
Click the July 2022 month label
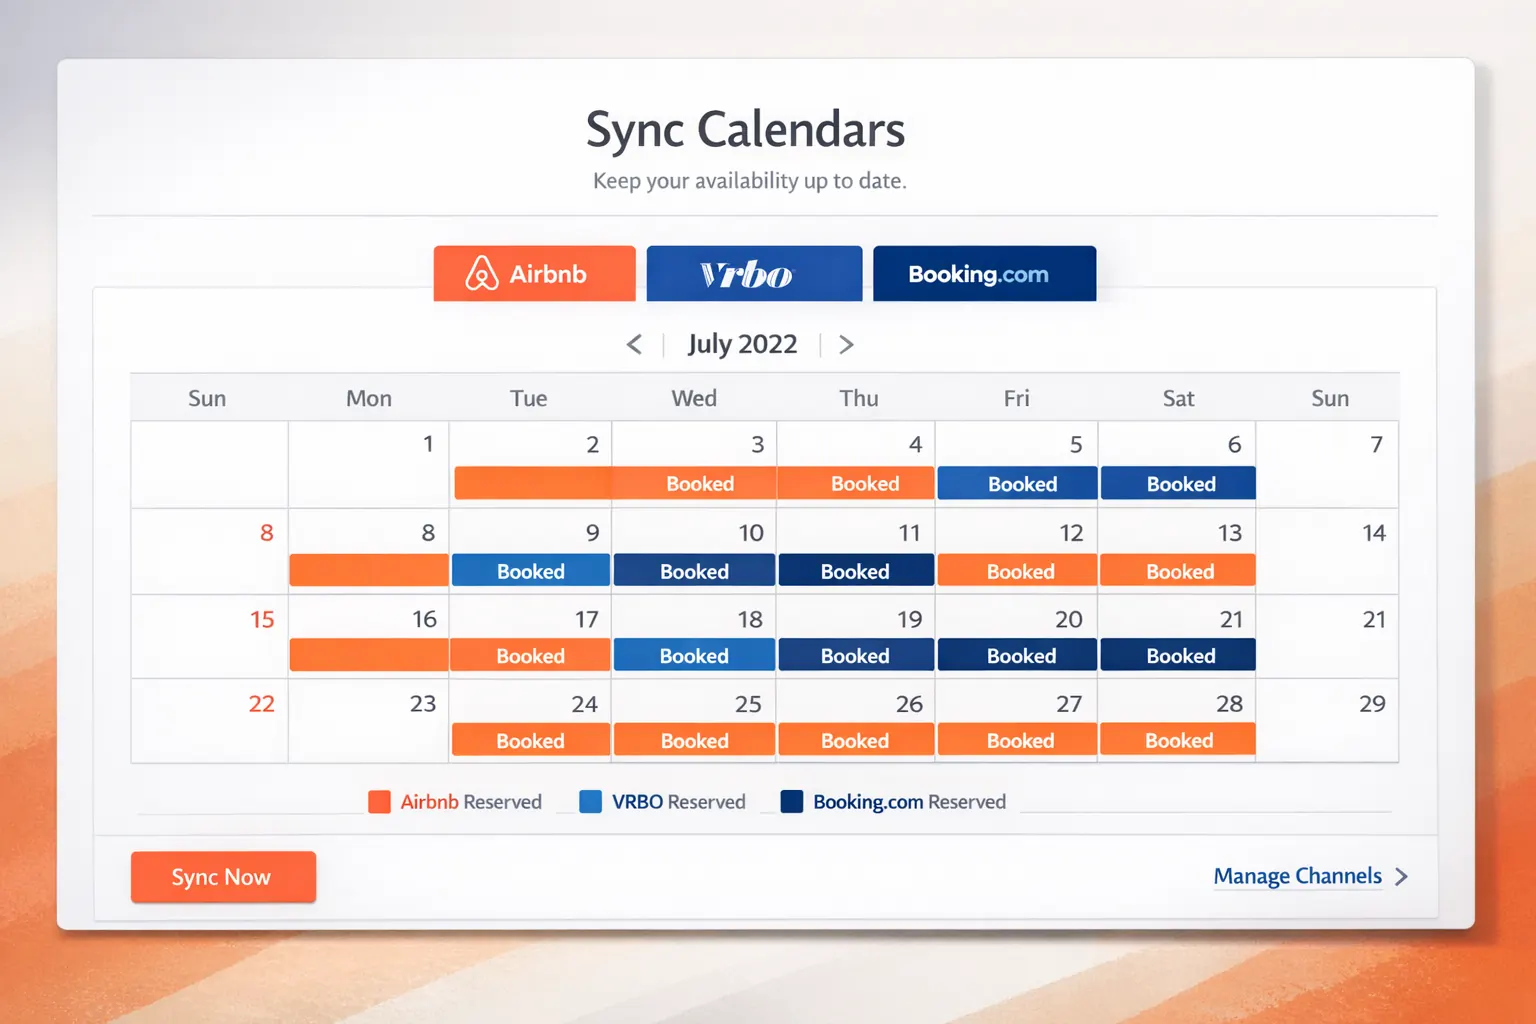[x=742, y=344]
